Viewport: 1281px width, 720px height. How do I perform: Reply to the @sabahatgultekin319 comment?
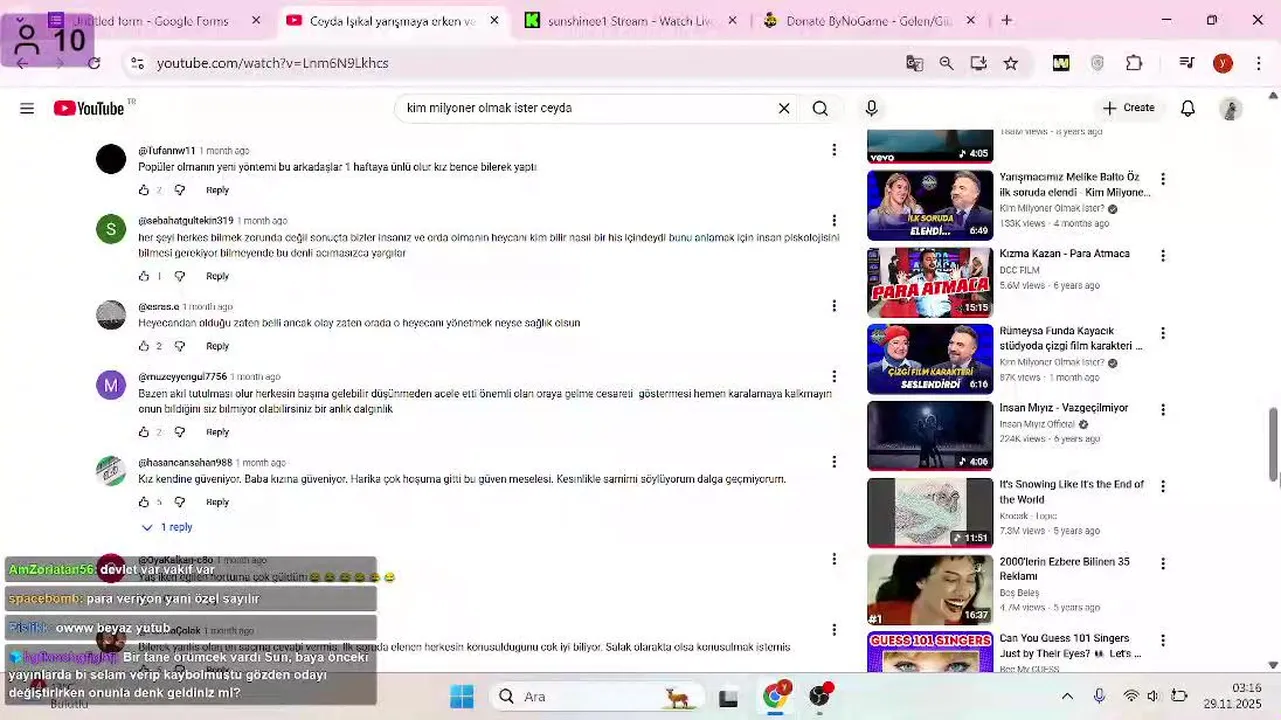(217, 276)
